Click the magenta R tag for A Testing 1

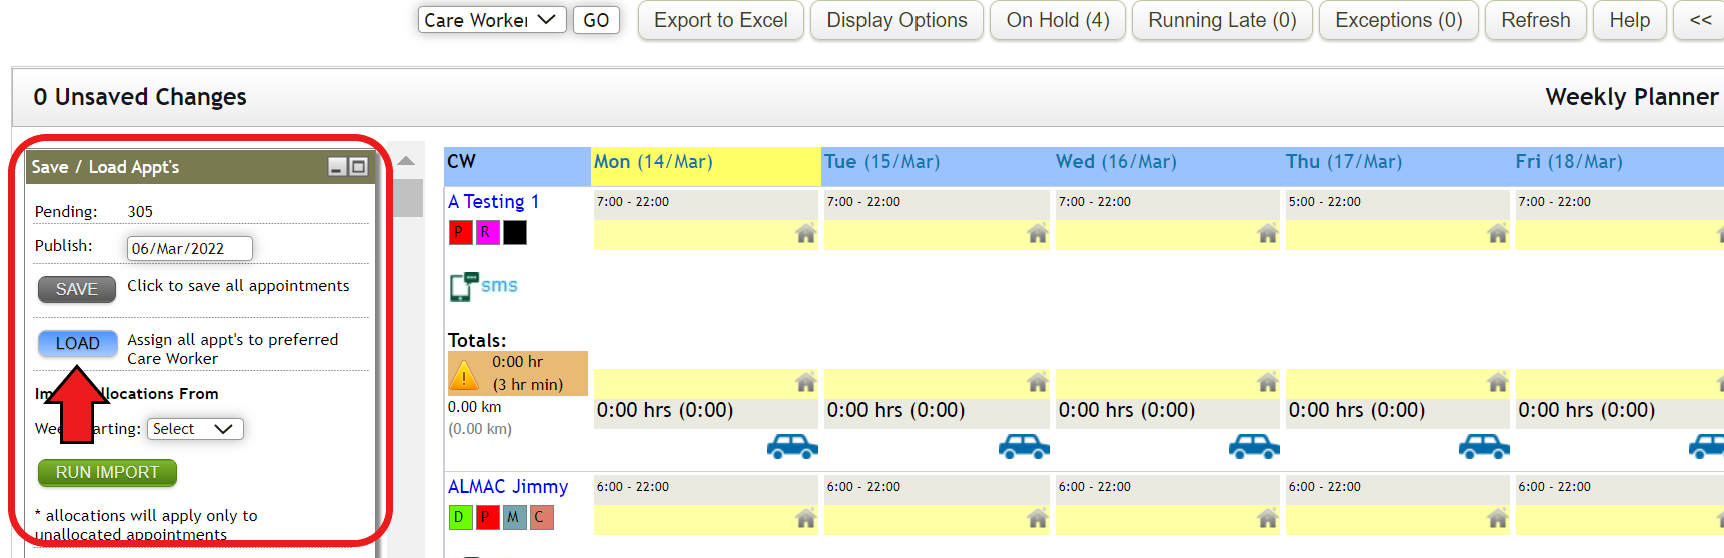[486, 233]
